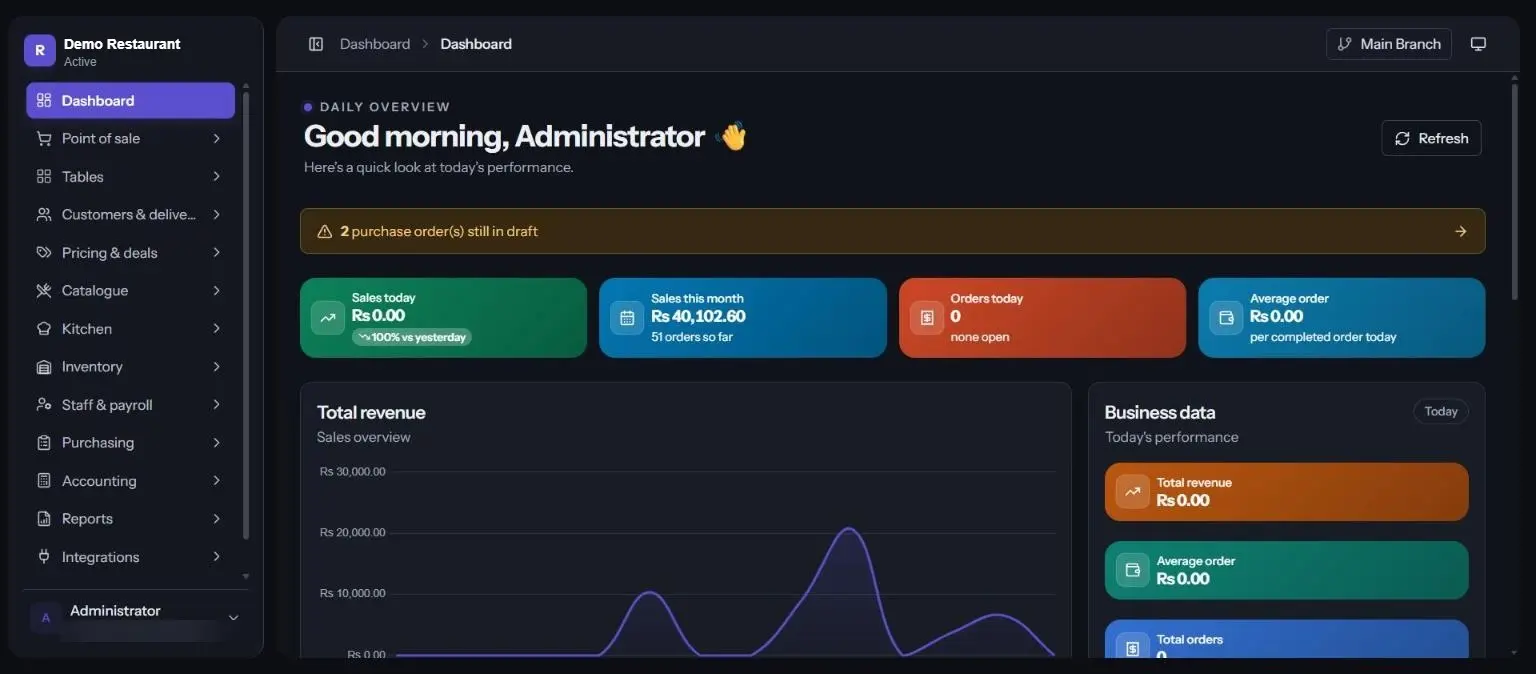Image resolution: width=1536 pixels, height=674 pixels.
Task: Click the Administrator avatar A icon
Action: click(45, 618)
